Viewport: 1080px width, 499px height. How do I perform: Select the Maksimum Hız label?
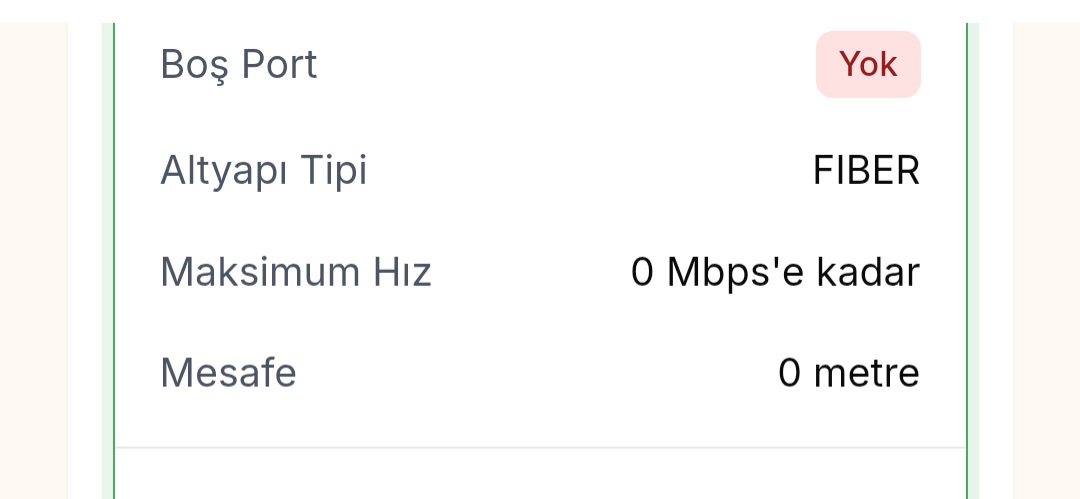pyautogui.click(x=296, y=272)
